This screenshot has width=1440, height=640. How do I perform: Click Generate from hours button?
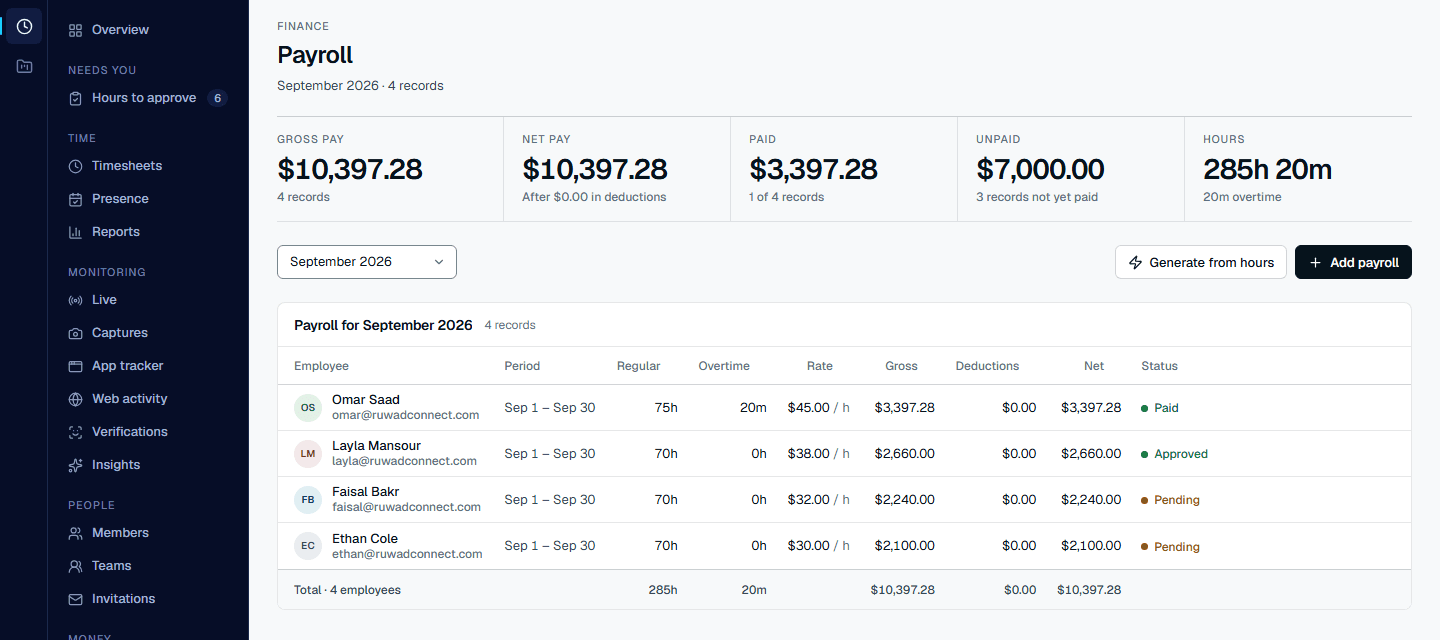(x=1201, y=262)
